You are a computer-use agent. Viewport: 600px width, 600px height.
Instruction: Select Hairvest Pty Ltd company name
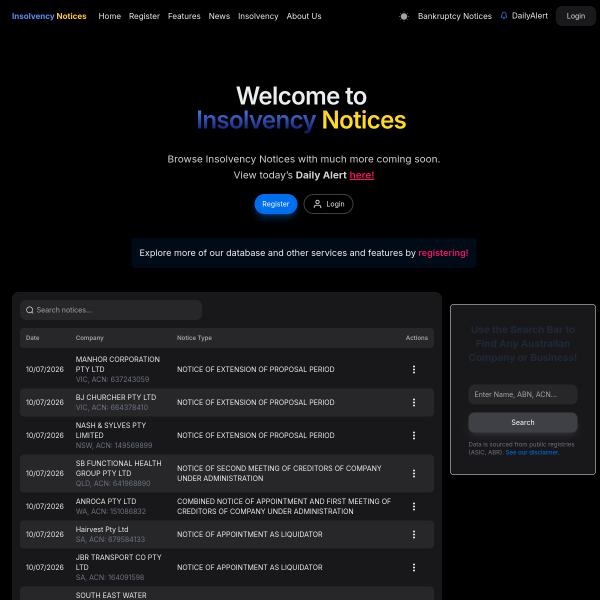point(102,529)
